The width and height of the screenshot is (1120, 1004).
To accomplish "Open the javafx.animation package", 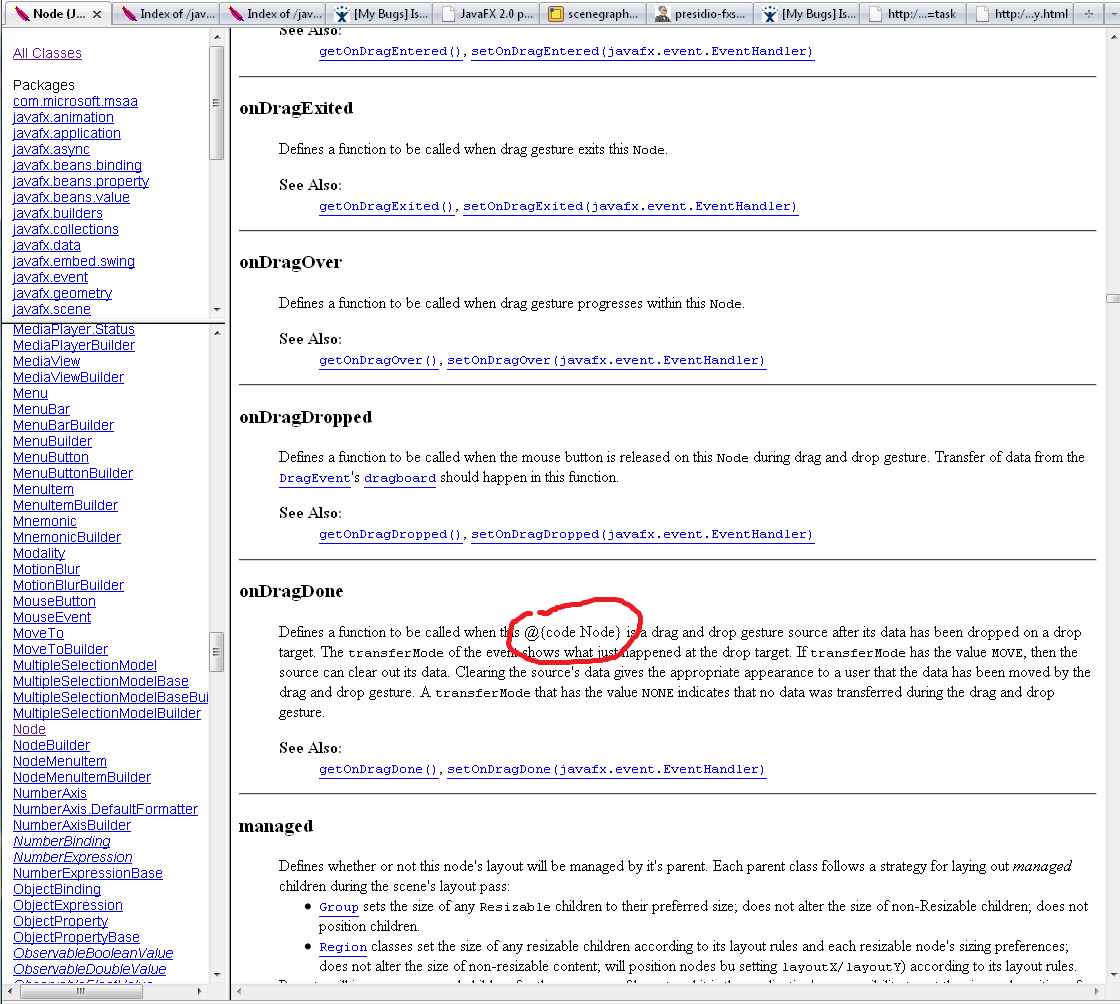I will pos(63,117).
